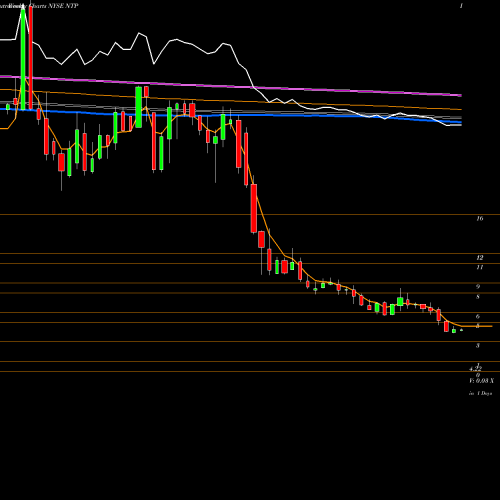The width and height of the screenshot is (500, 500).
Task: Click the last small green candlestick
Action: pos(462,330)
